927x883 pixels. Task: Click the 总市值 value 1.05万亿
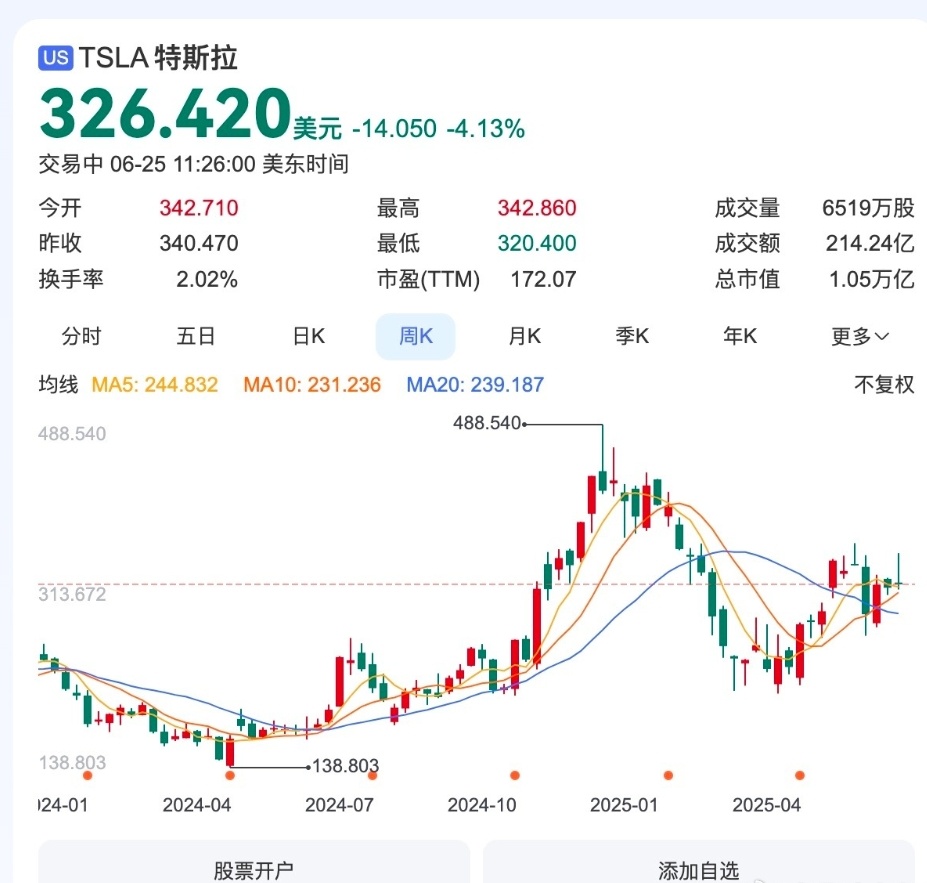pos(871,279)
